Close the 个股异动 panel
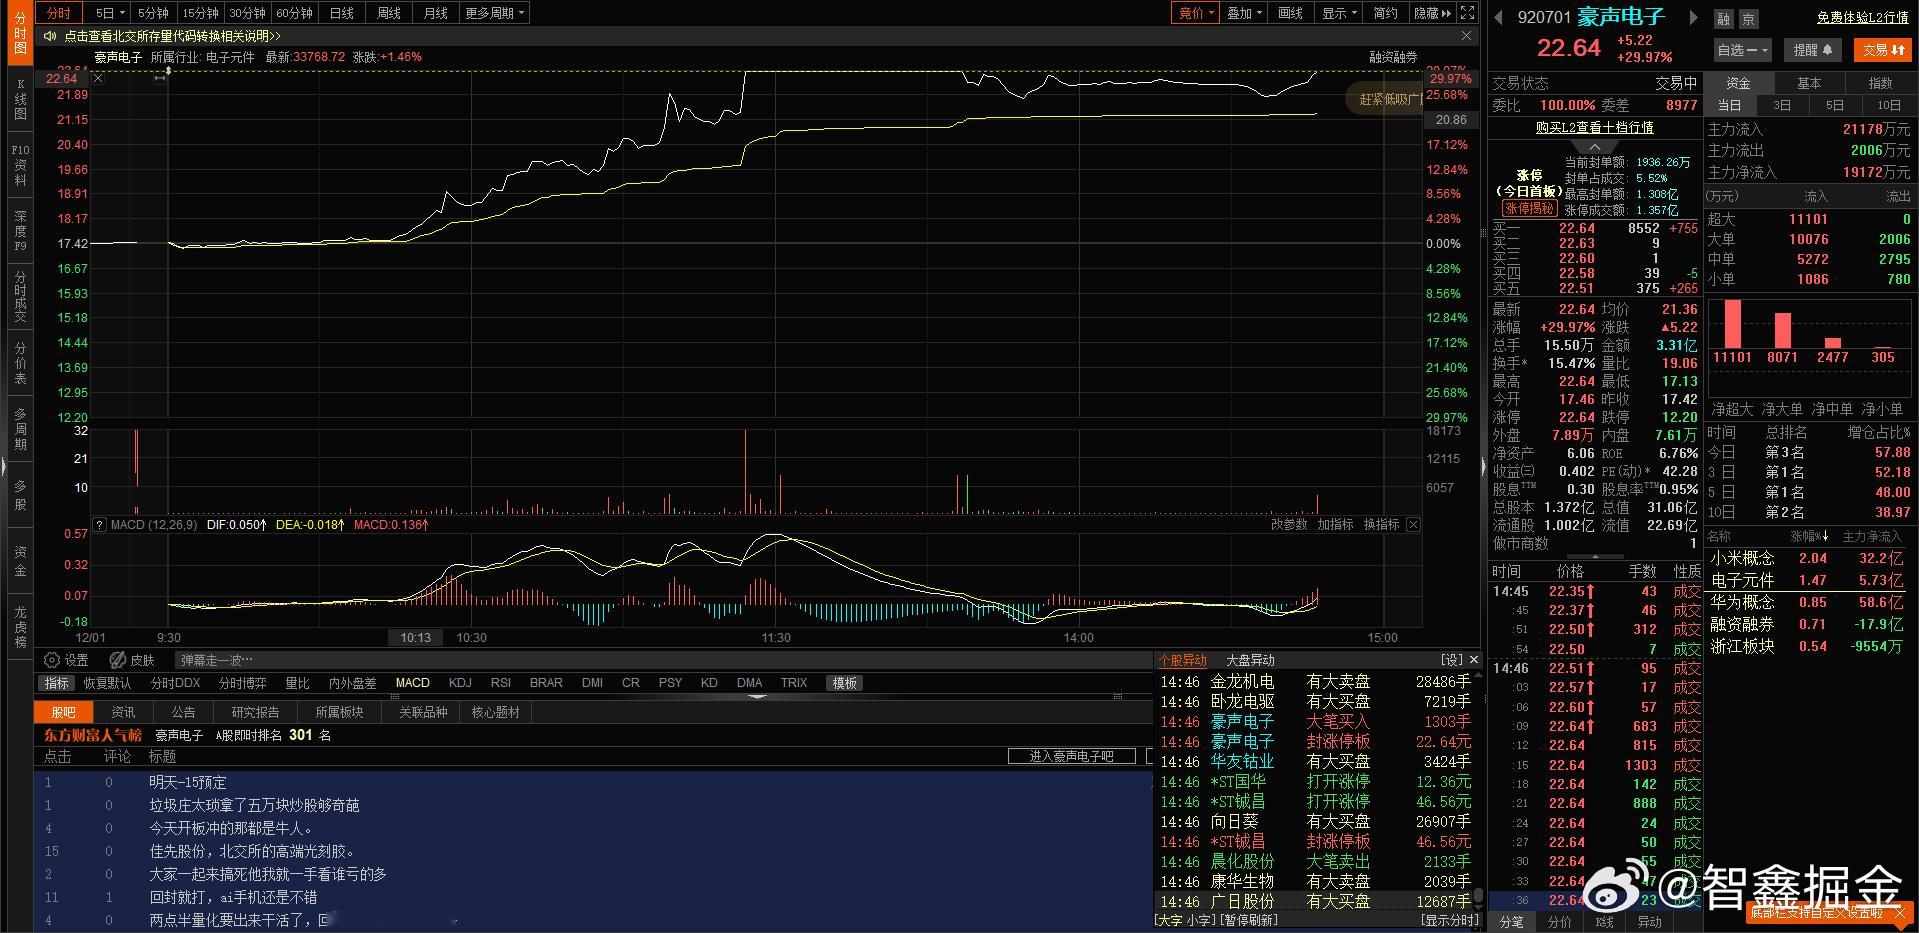This screenshot has width=1919, height=933. (1473, 660)
